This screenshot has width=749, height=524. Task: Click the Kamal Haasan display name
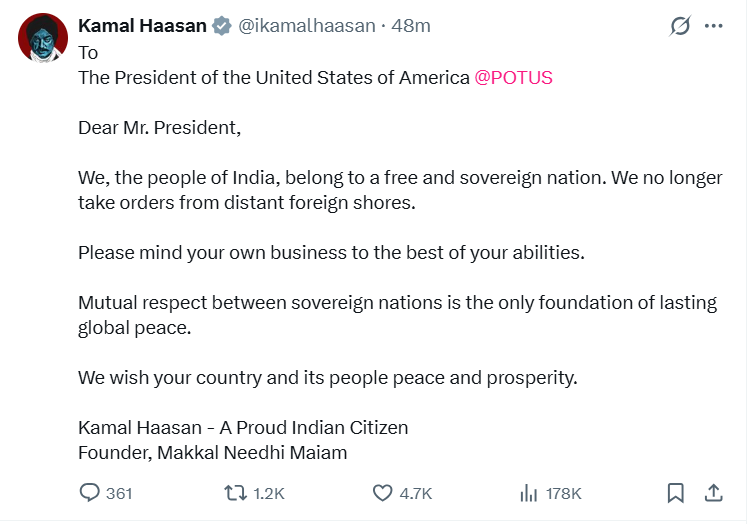point(143,26)
